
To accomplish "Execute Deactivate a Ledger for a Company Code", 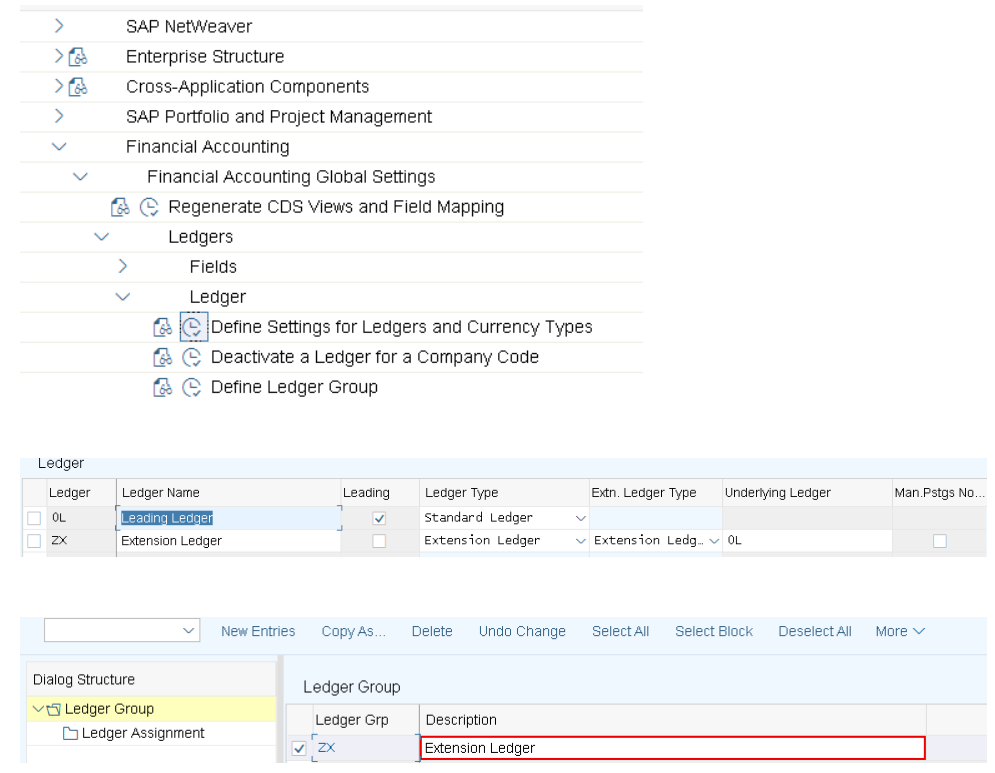I will click(x=192, y=357).
